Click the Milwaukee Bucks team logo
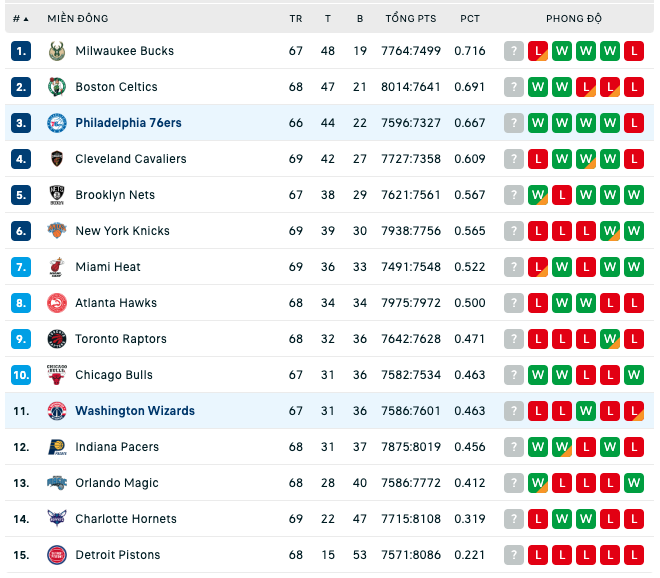Image resolution: width=660 pixels, height=578 pixels. pyautogui.click(x=57, y=51)
